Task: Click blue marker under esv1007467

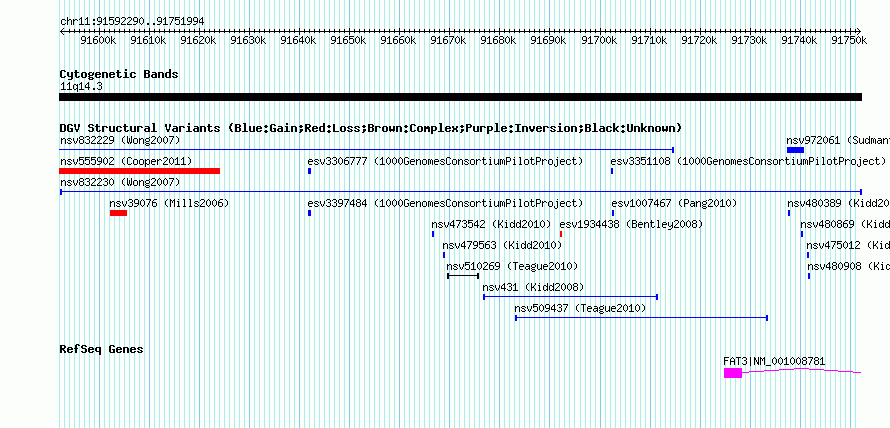Action: (x=613, y=213)
